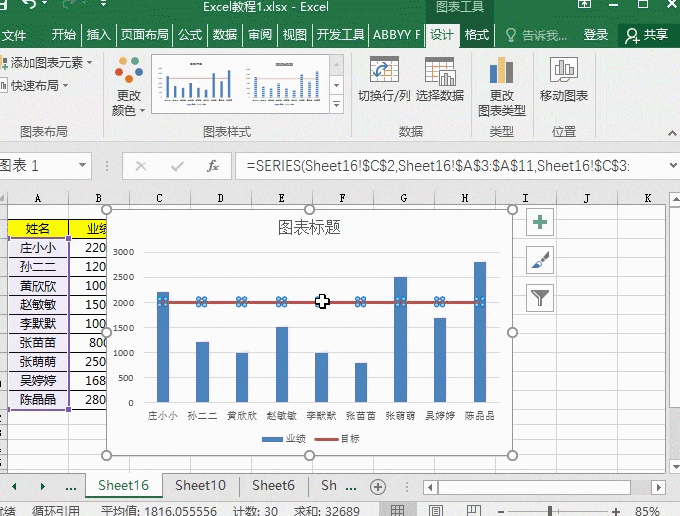680x516 pixels.
Task: Click the Chart Elements plus button
Action: coord(540,222)
